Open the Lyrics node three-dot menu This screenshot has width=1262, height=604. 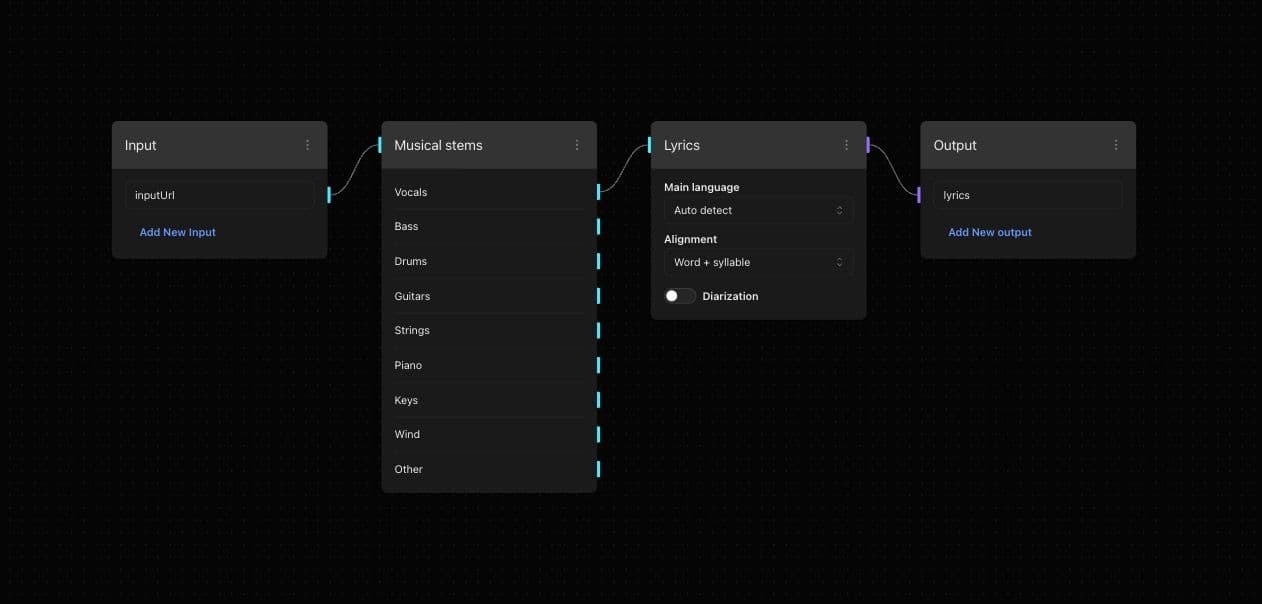[x=846, y=145]
